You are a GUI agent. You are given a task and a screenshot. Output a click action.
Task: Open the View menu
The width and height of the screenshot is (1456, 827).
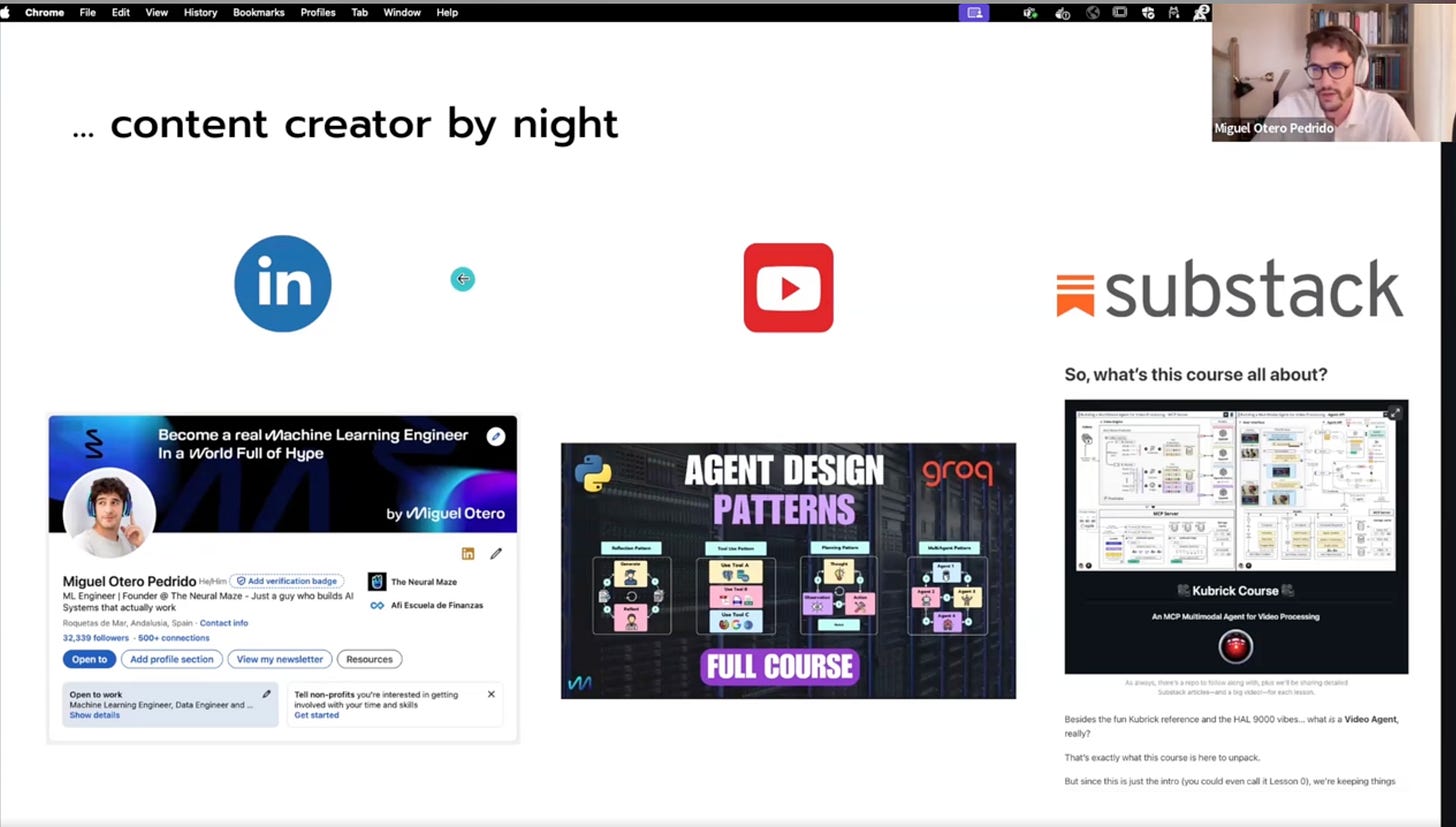[x=157, y=12]
